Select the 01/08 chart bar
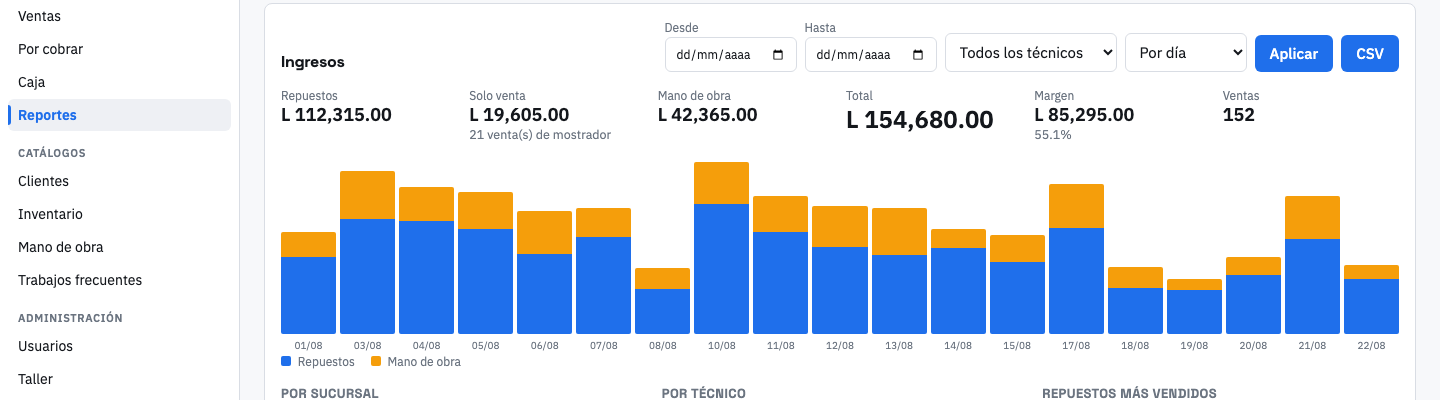Image resolution: width=1440 pixels, height=400 pixels. pyautogui.click(x=308, y=283)
